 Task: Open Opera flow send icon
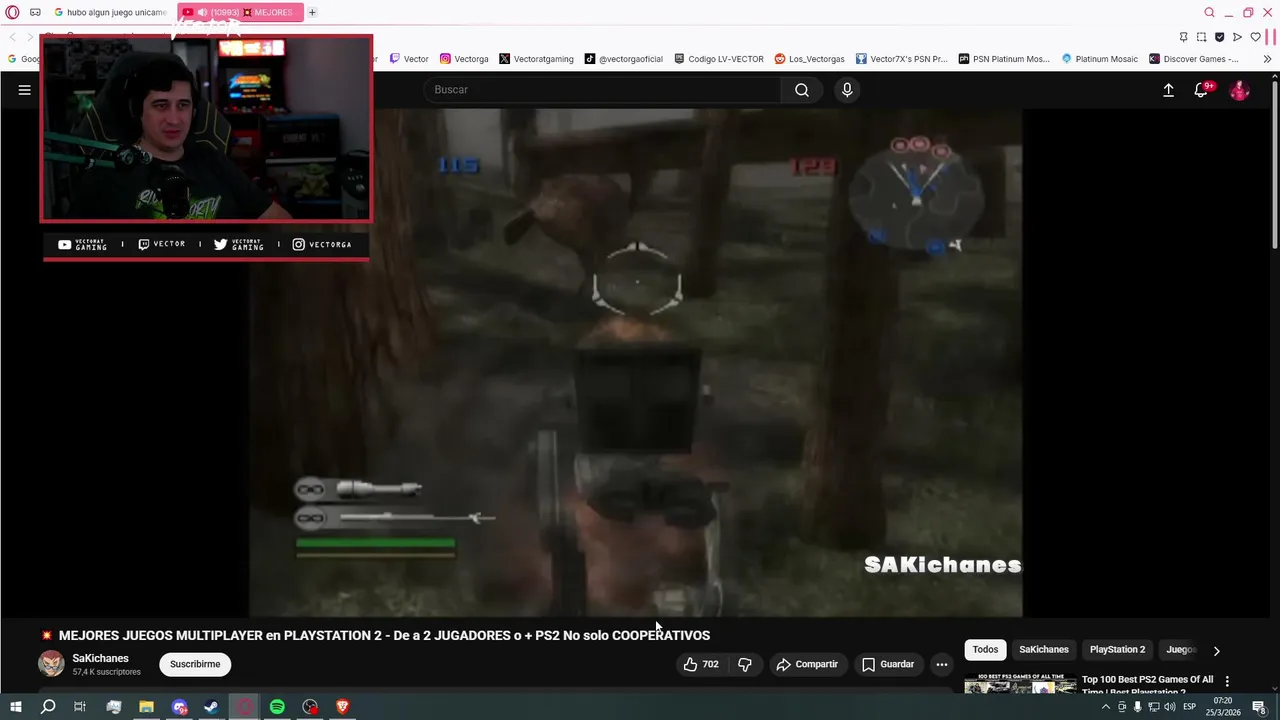tap(1237, 37)
